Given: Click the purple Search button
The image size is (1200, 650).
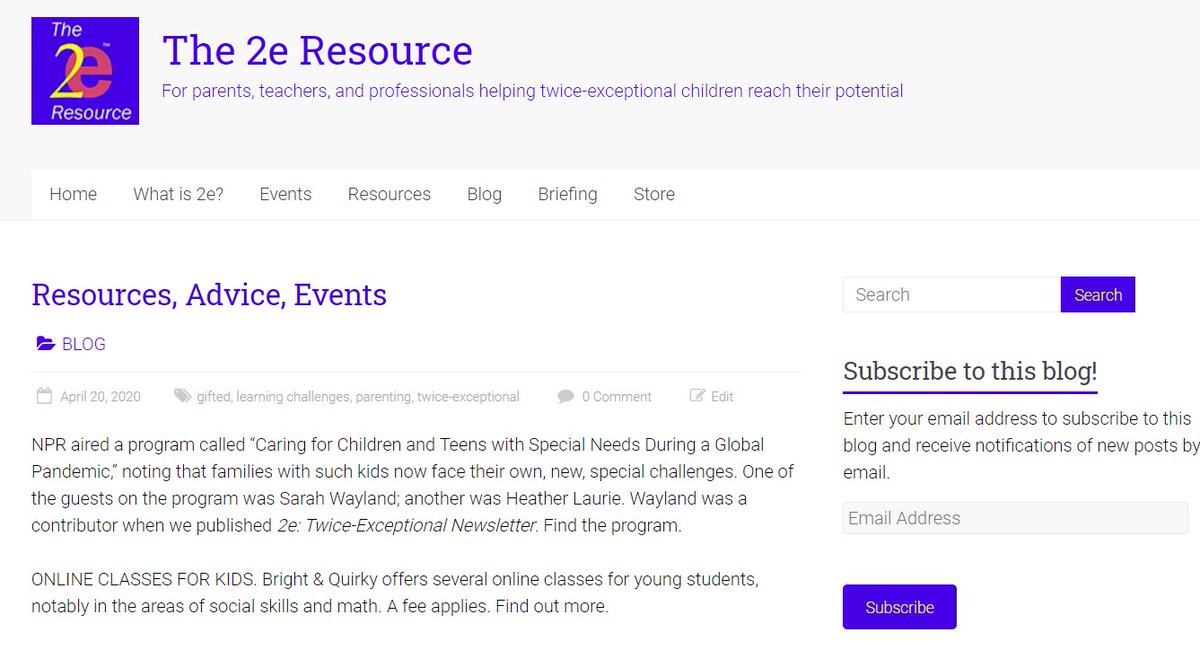Looking at the screenshot, I should click(1098, 295).
